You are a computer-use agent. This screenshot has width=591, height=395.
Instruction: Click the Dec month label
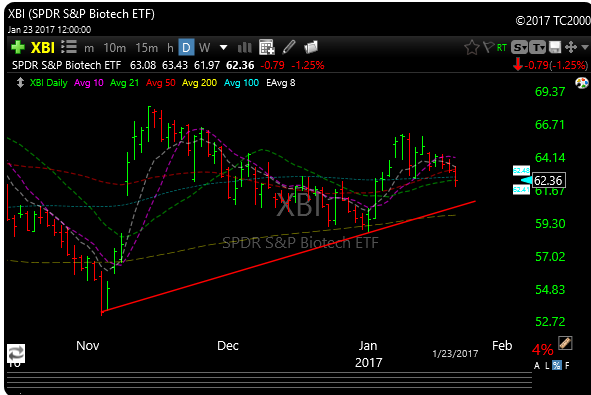pyautogui.click(x=228, y=346)
